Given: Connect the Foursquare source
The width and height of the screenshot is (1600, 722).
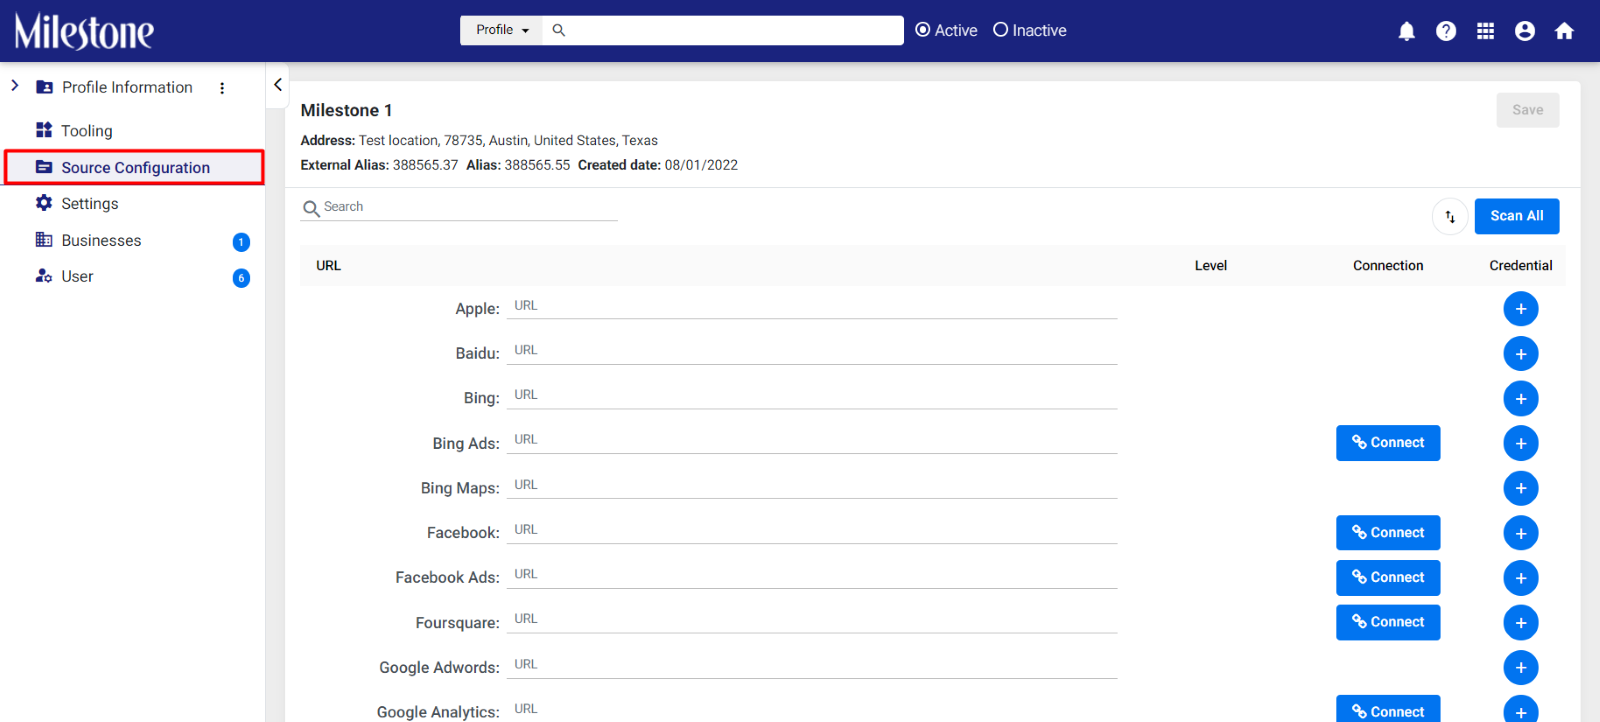Looking at the screenshot, I should (x=1388, y=622).
